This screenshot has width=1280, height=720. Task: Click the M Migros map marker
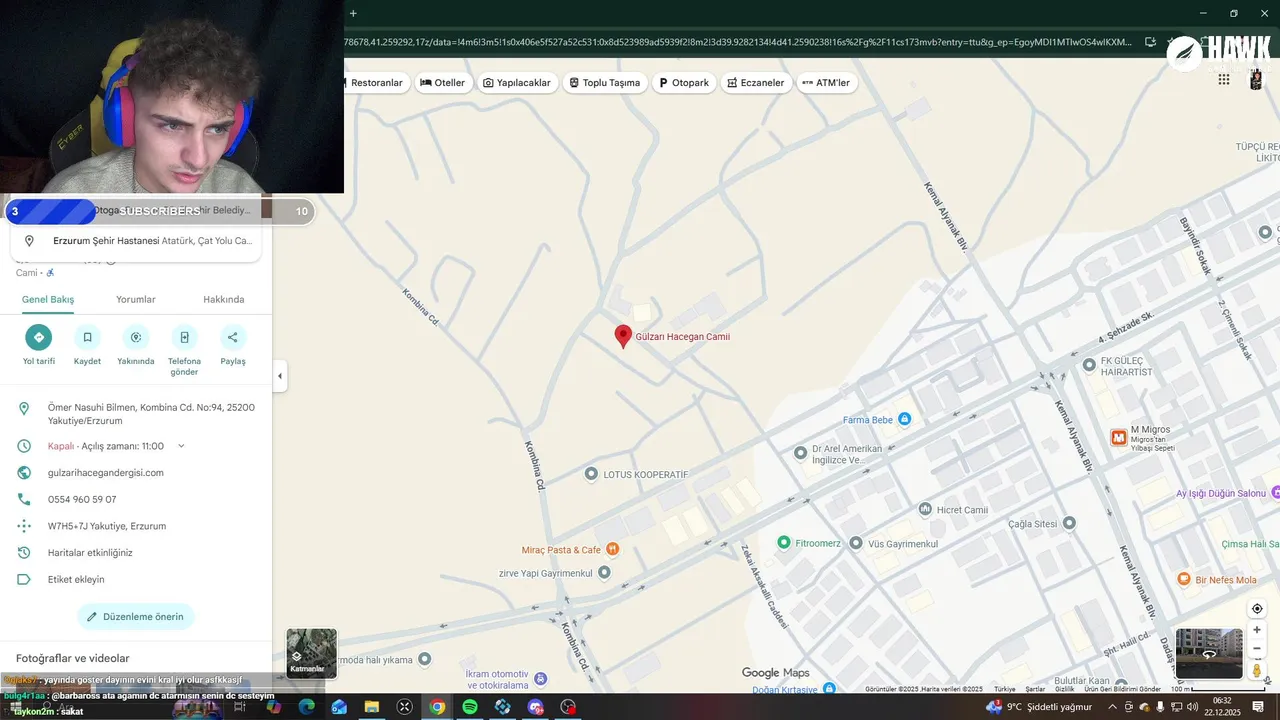[x=1119, y=437]
